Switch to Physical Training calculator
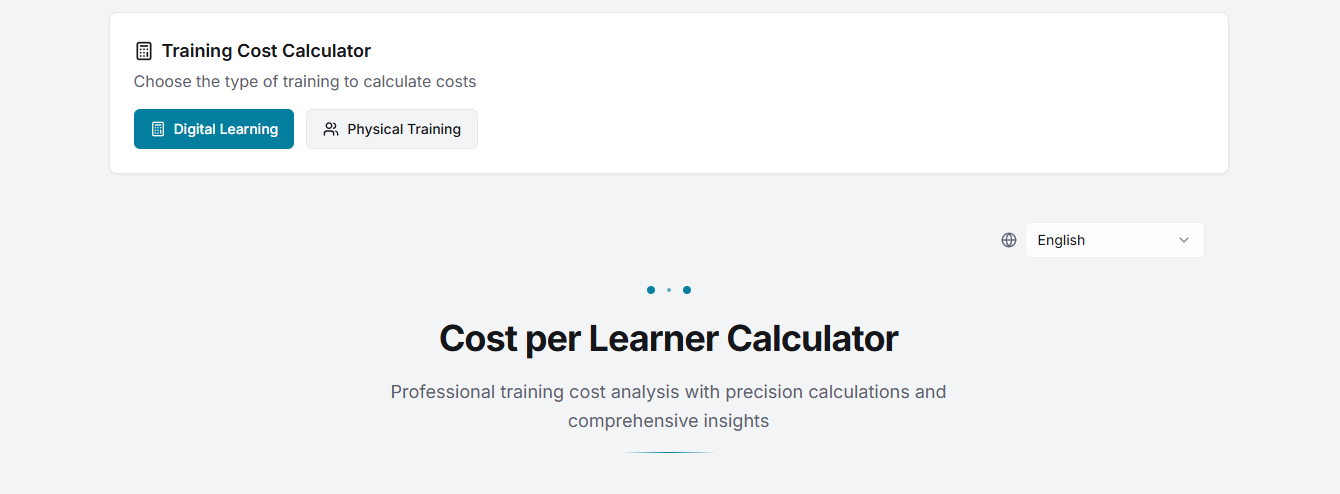This screenshot has width=1340, height=494. click(x=392, y=129)
